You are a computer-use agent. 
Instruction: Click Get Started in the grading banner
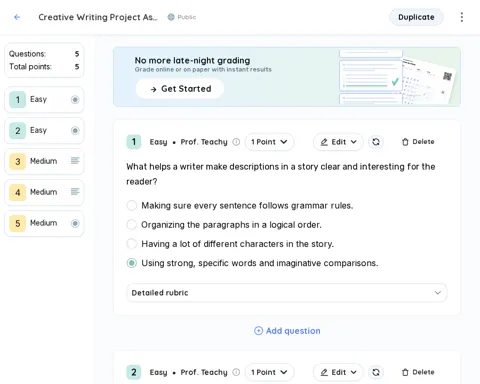180,89
